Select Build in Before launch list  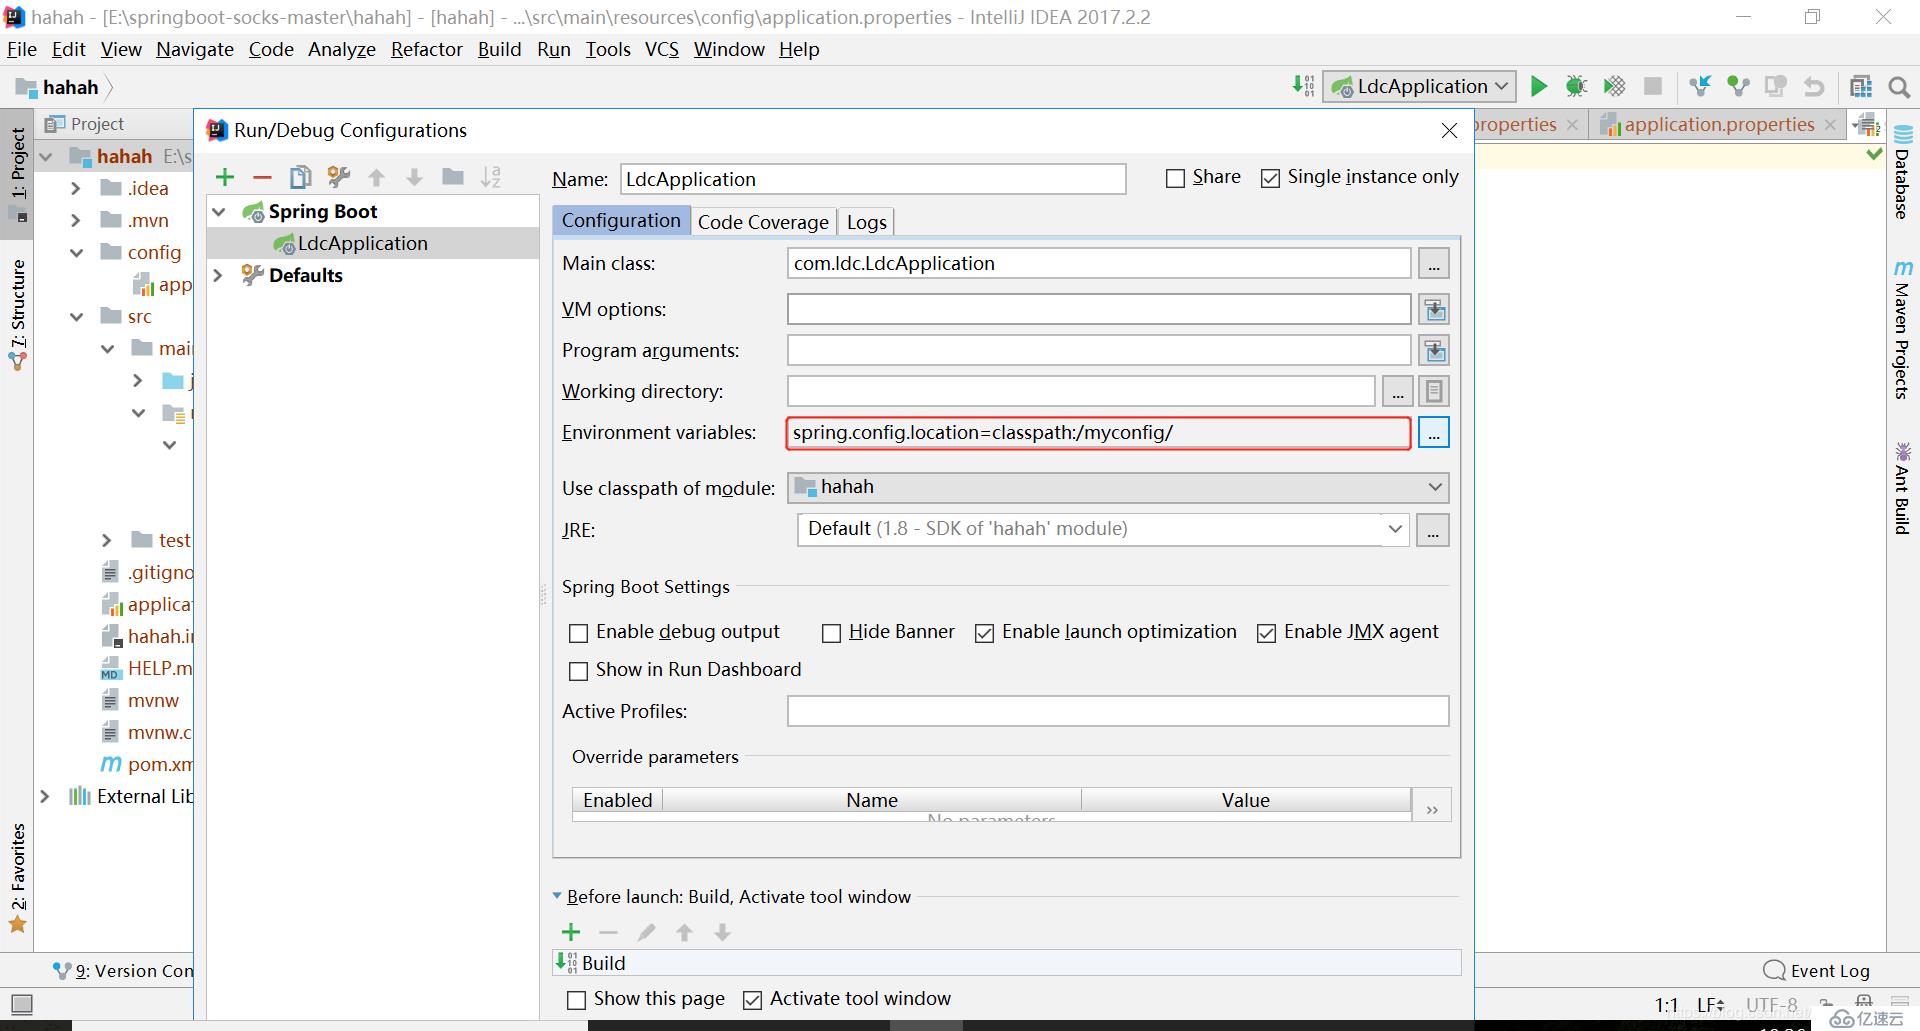1007,963
